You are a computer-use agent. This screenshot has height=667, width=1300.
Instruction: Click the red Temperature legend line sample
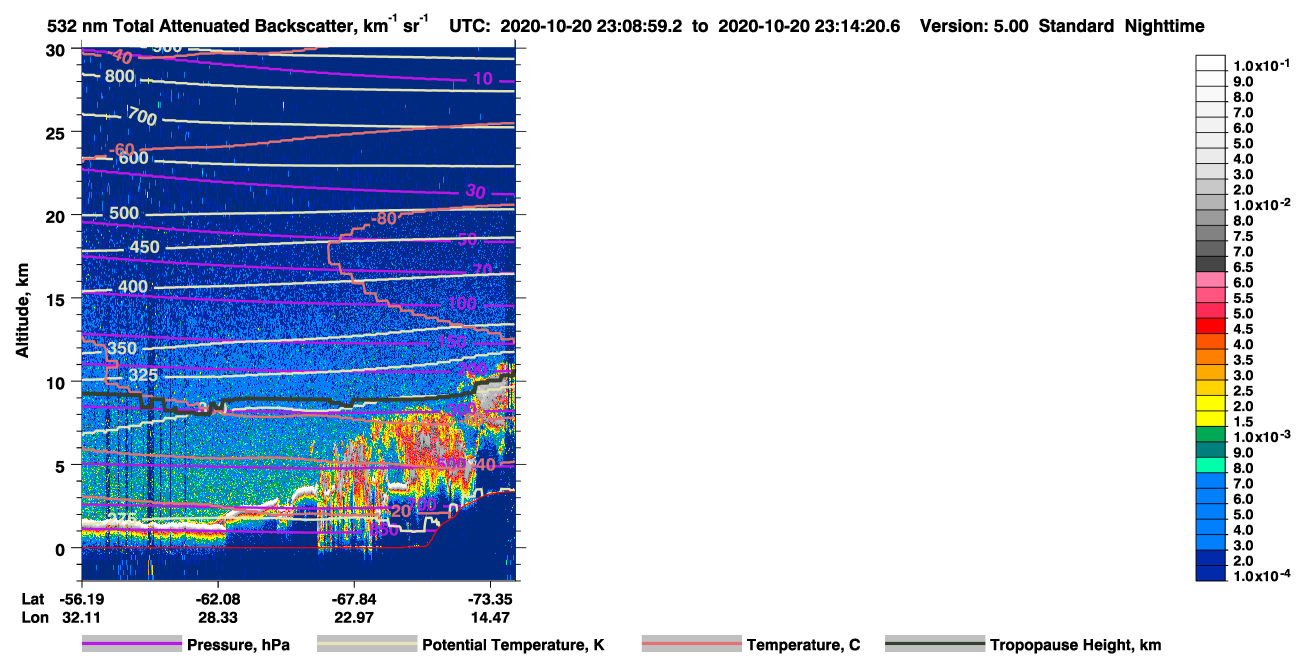click(x=691, y=644)
